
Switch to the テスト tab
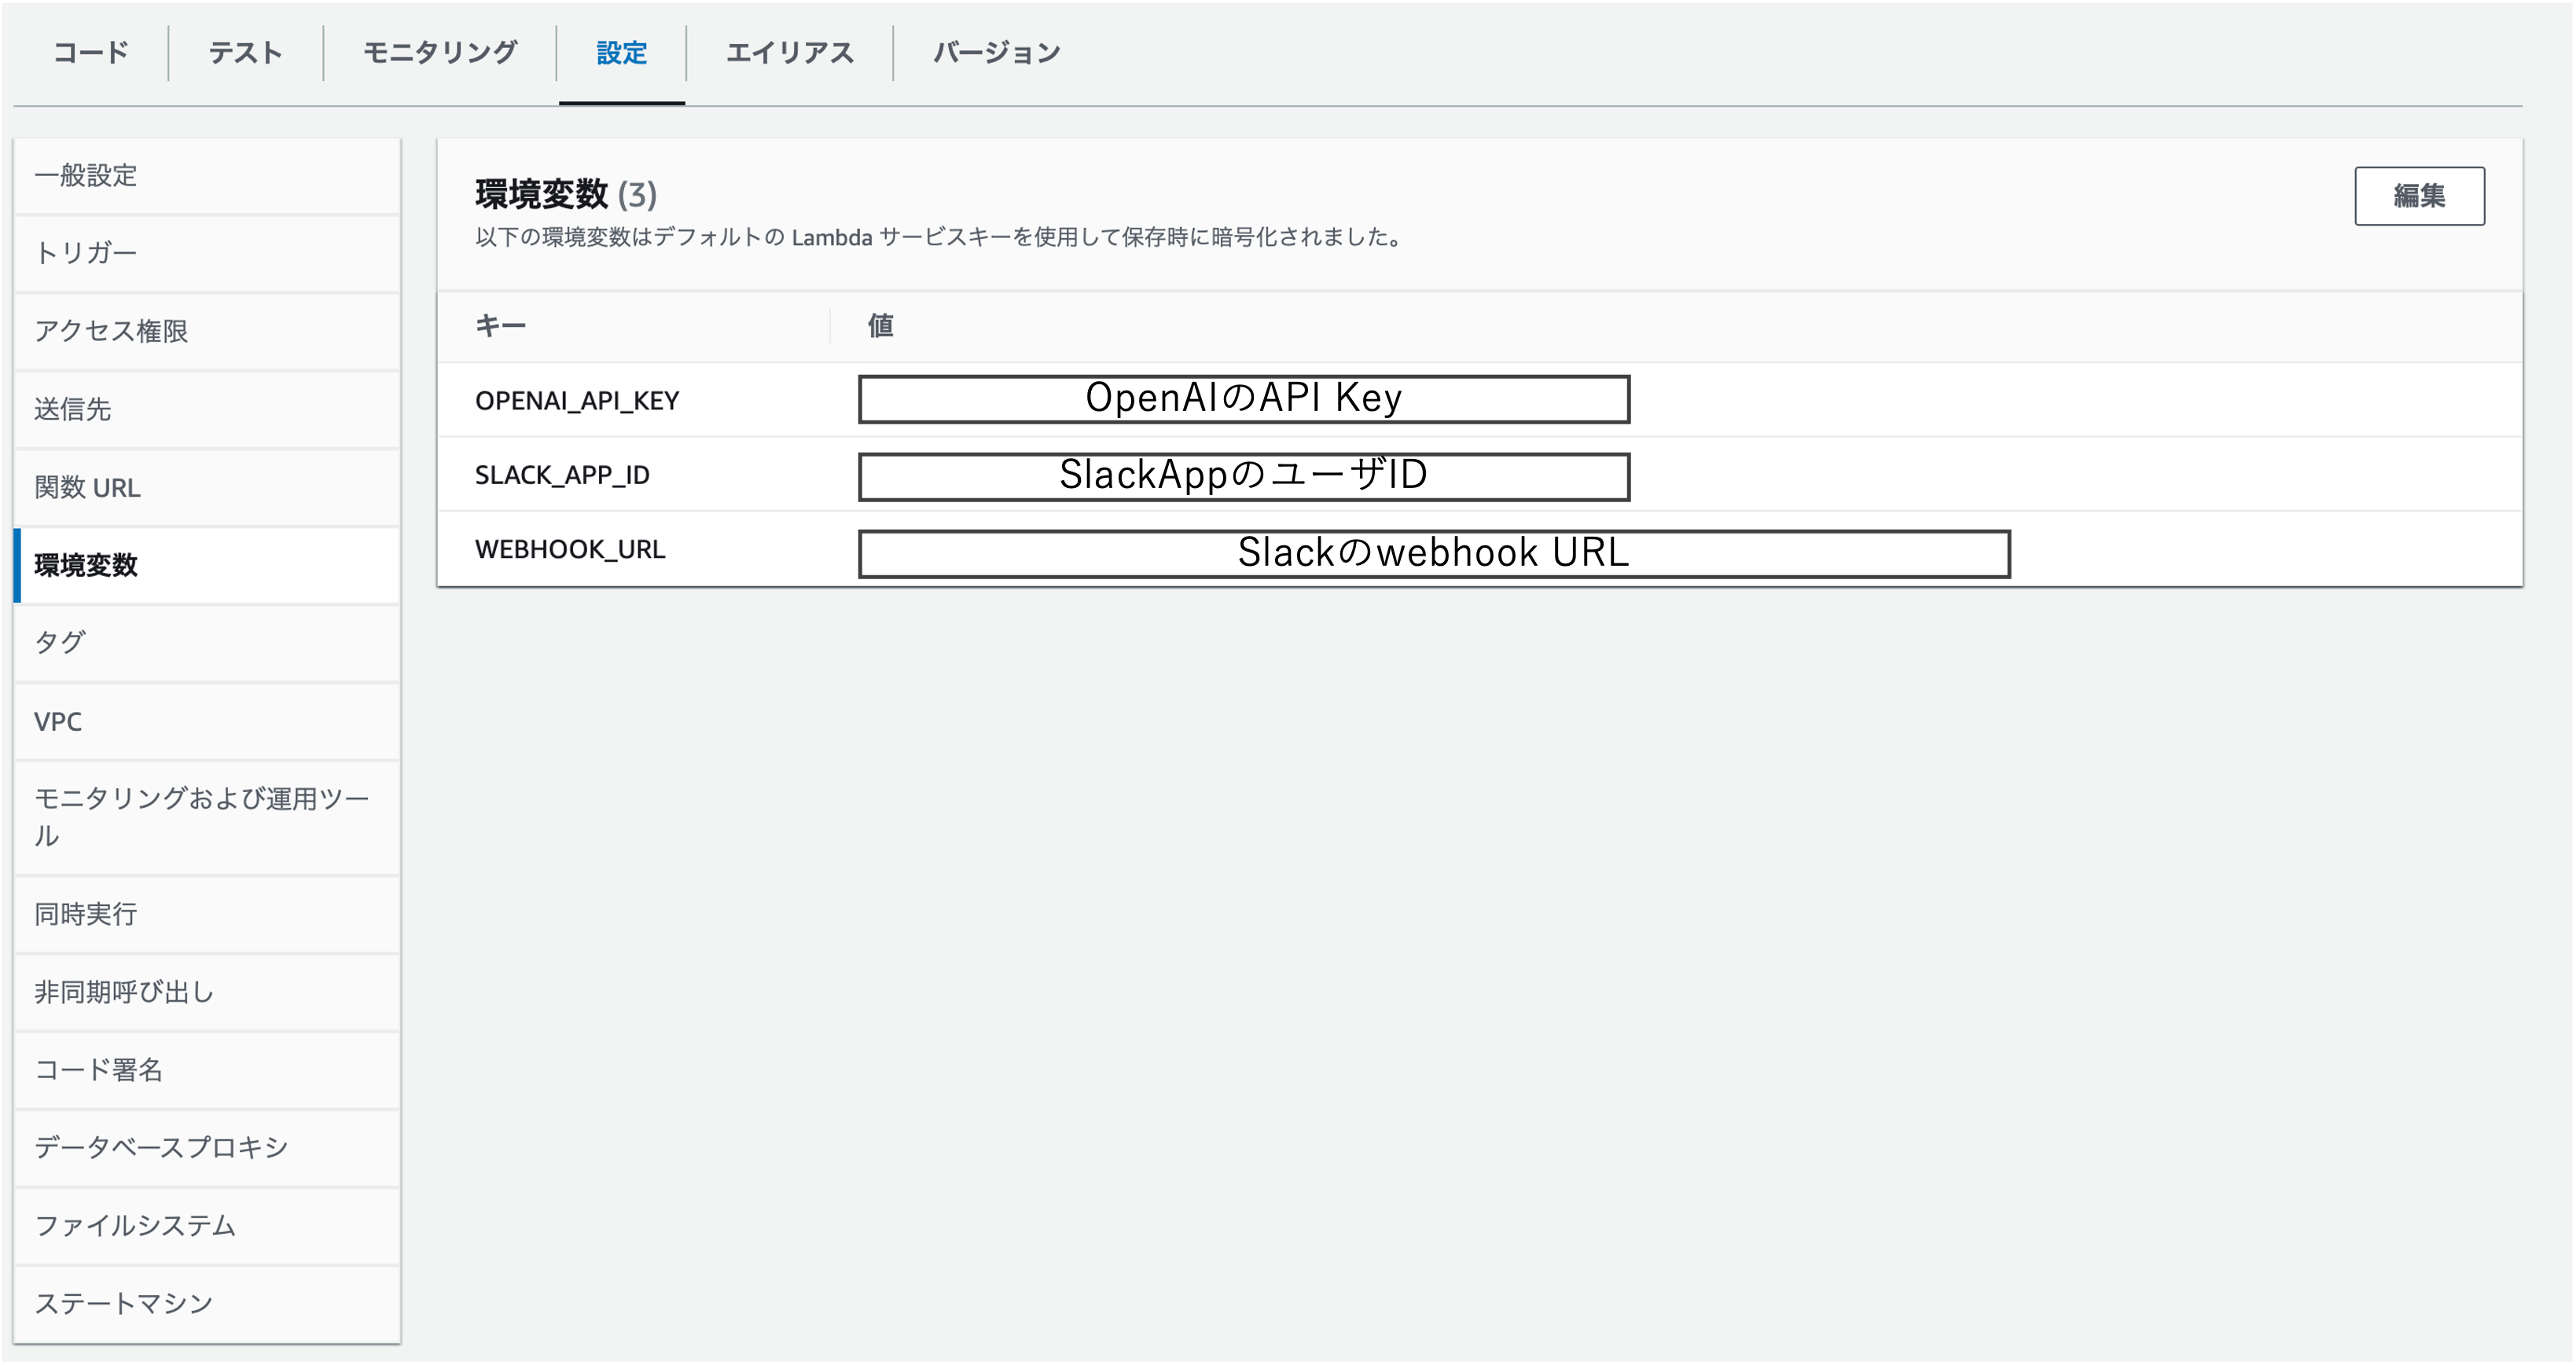point(245,53)
